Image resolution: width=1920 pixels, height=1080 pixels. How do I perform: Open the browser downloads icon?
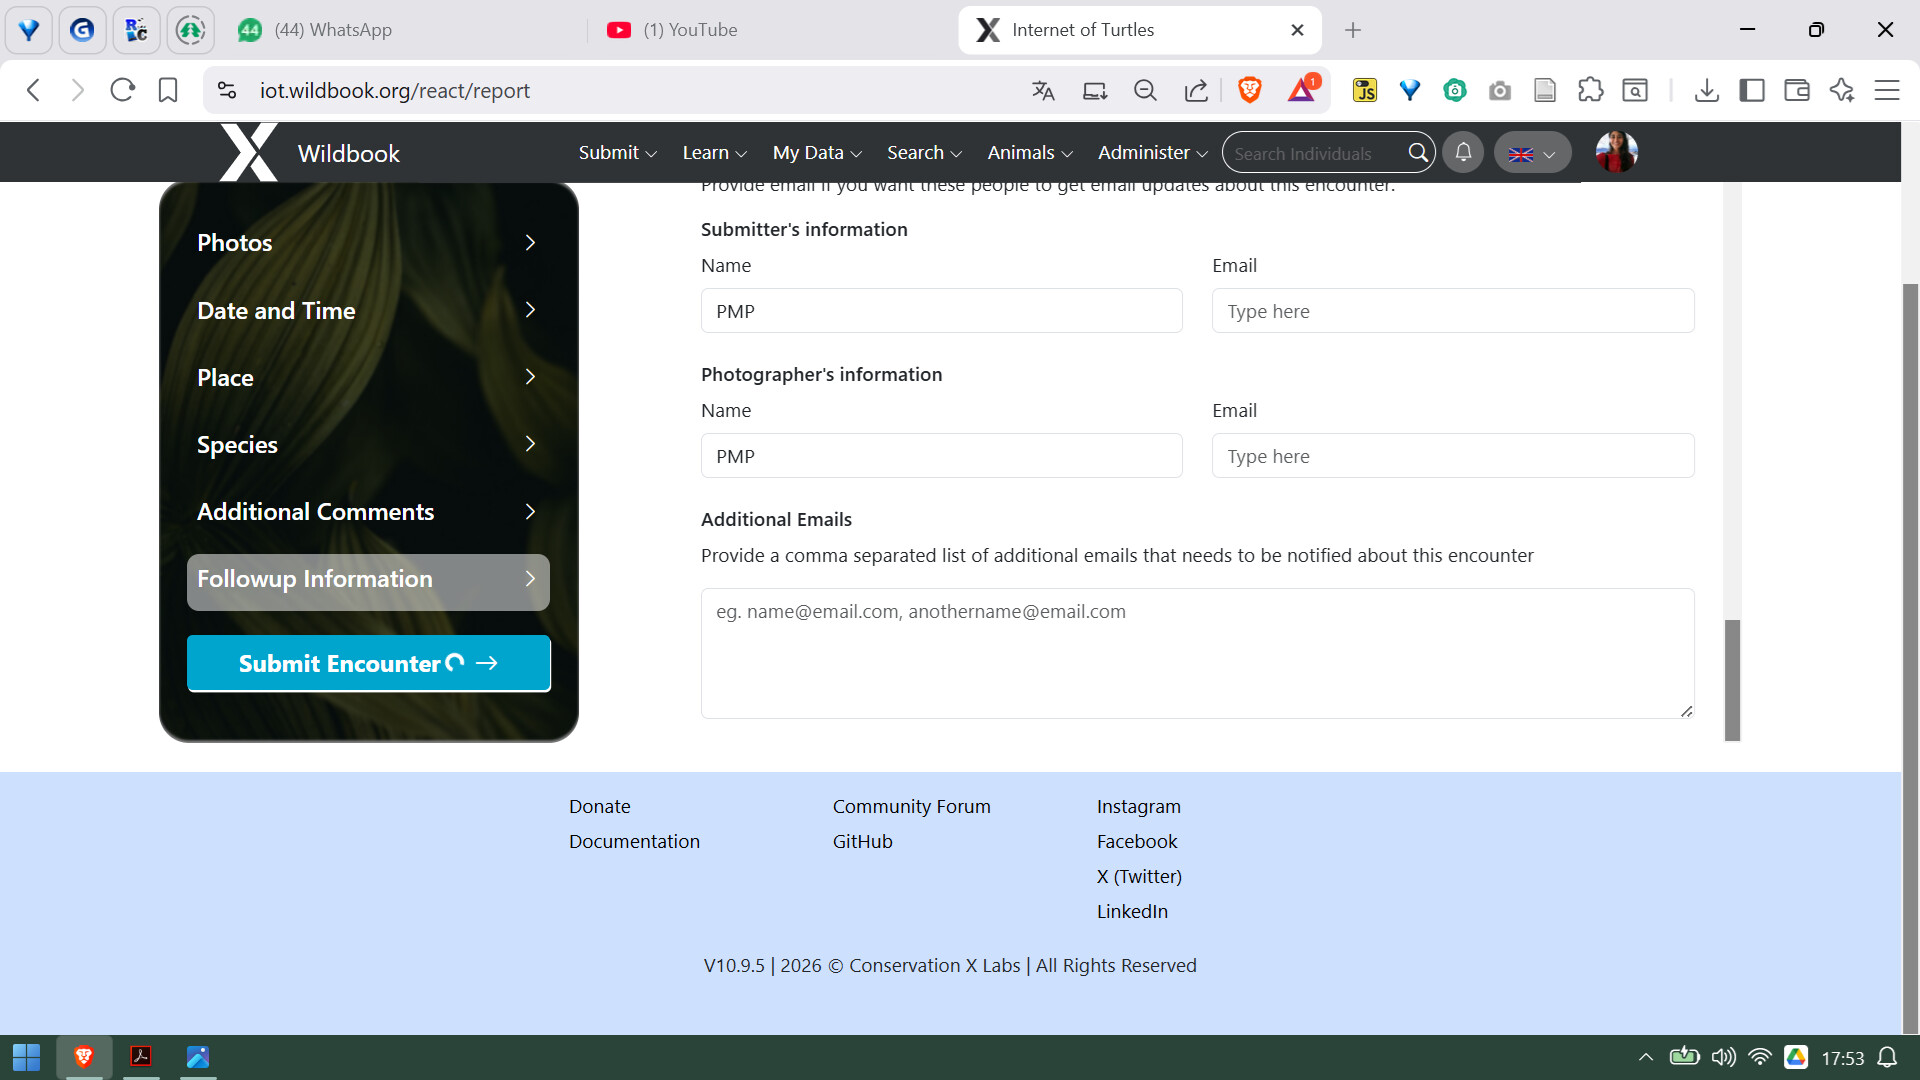coord(1707,91)
